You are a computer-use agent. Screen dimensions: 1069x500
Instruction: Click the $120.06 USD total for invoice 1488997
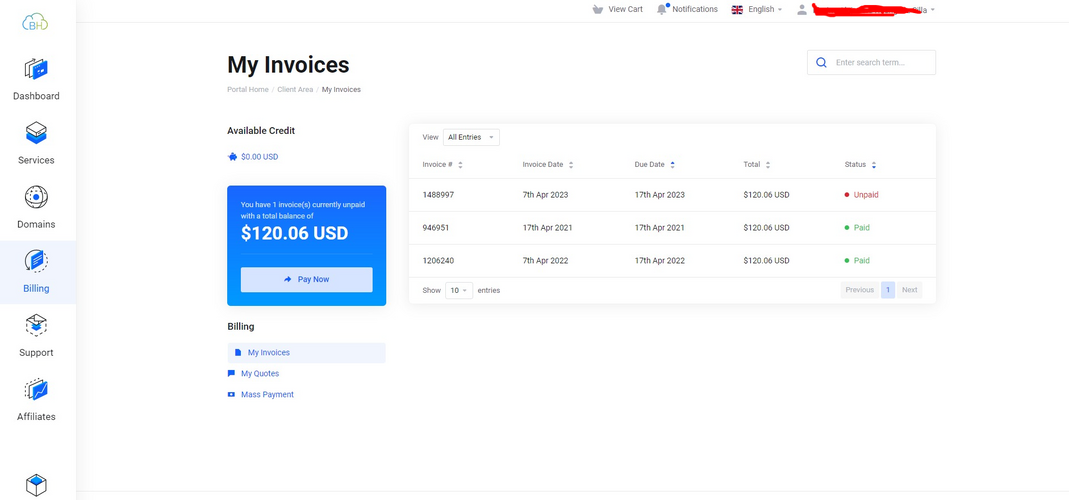[766, 195]
